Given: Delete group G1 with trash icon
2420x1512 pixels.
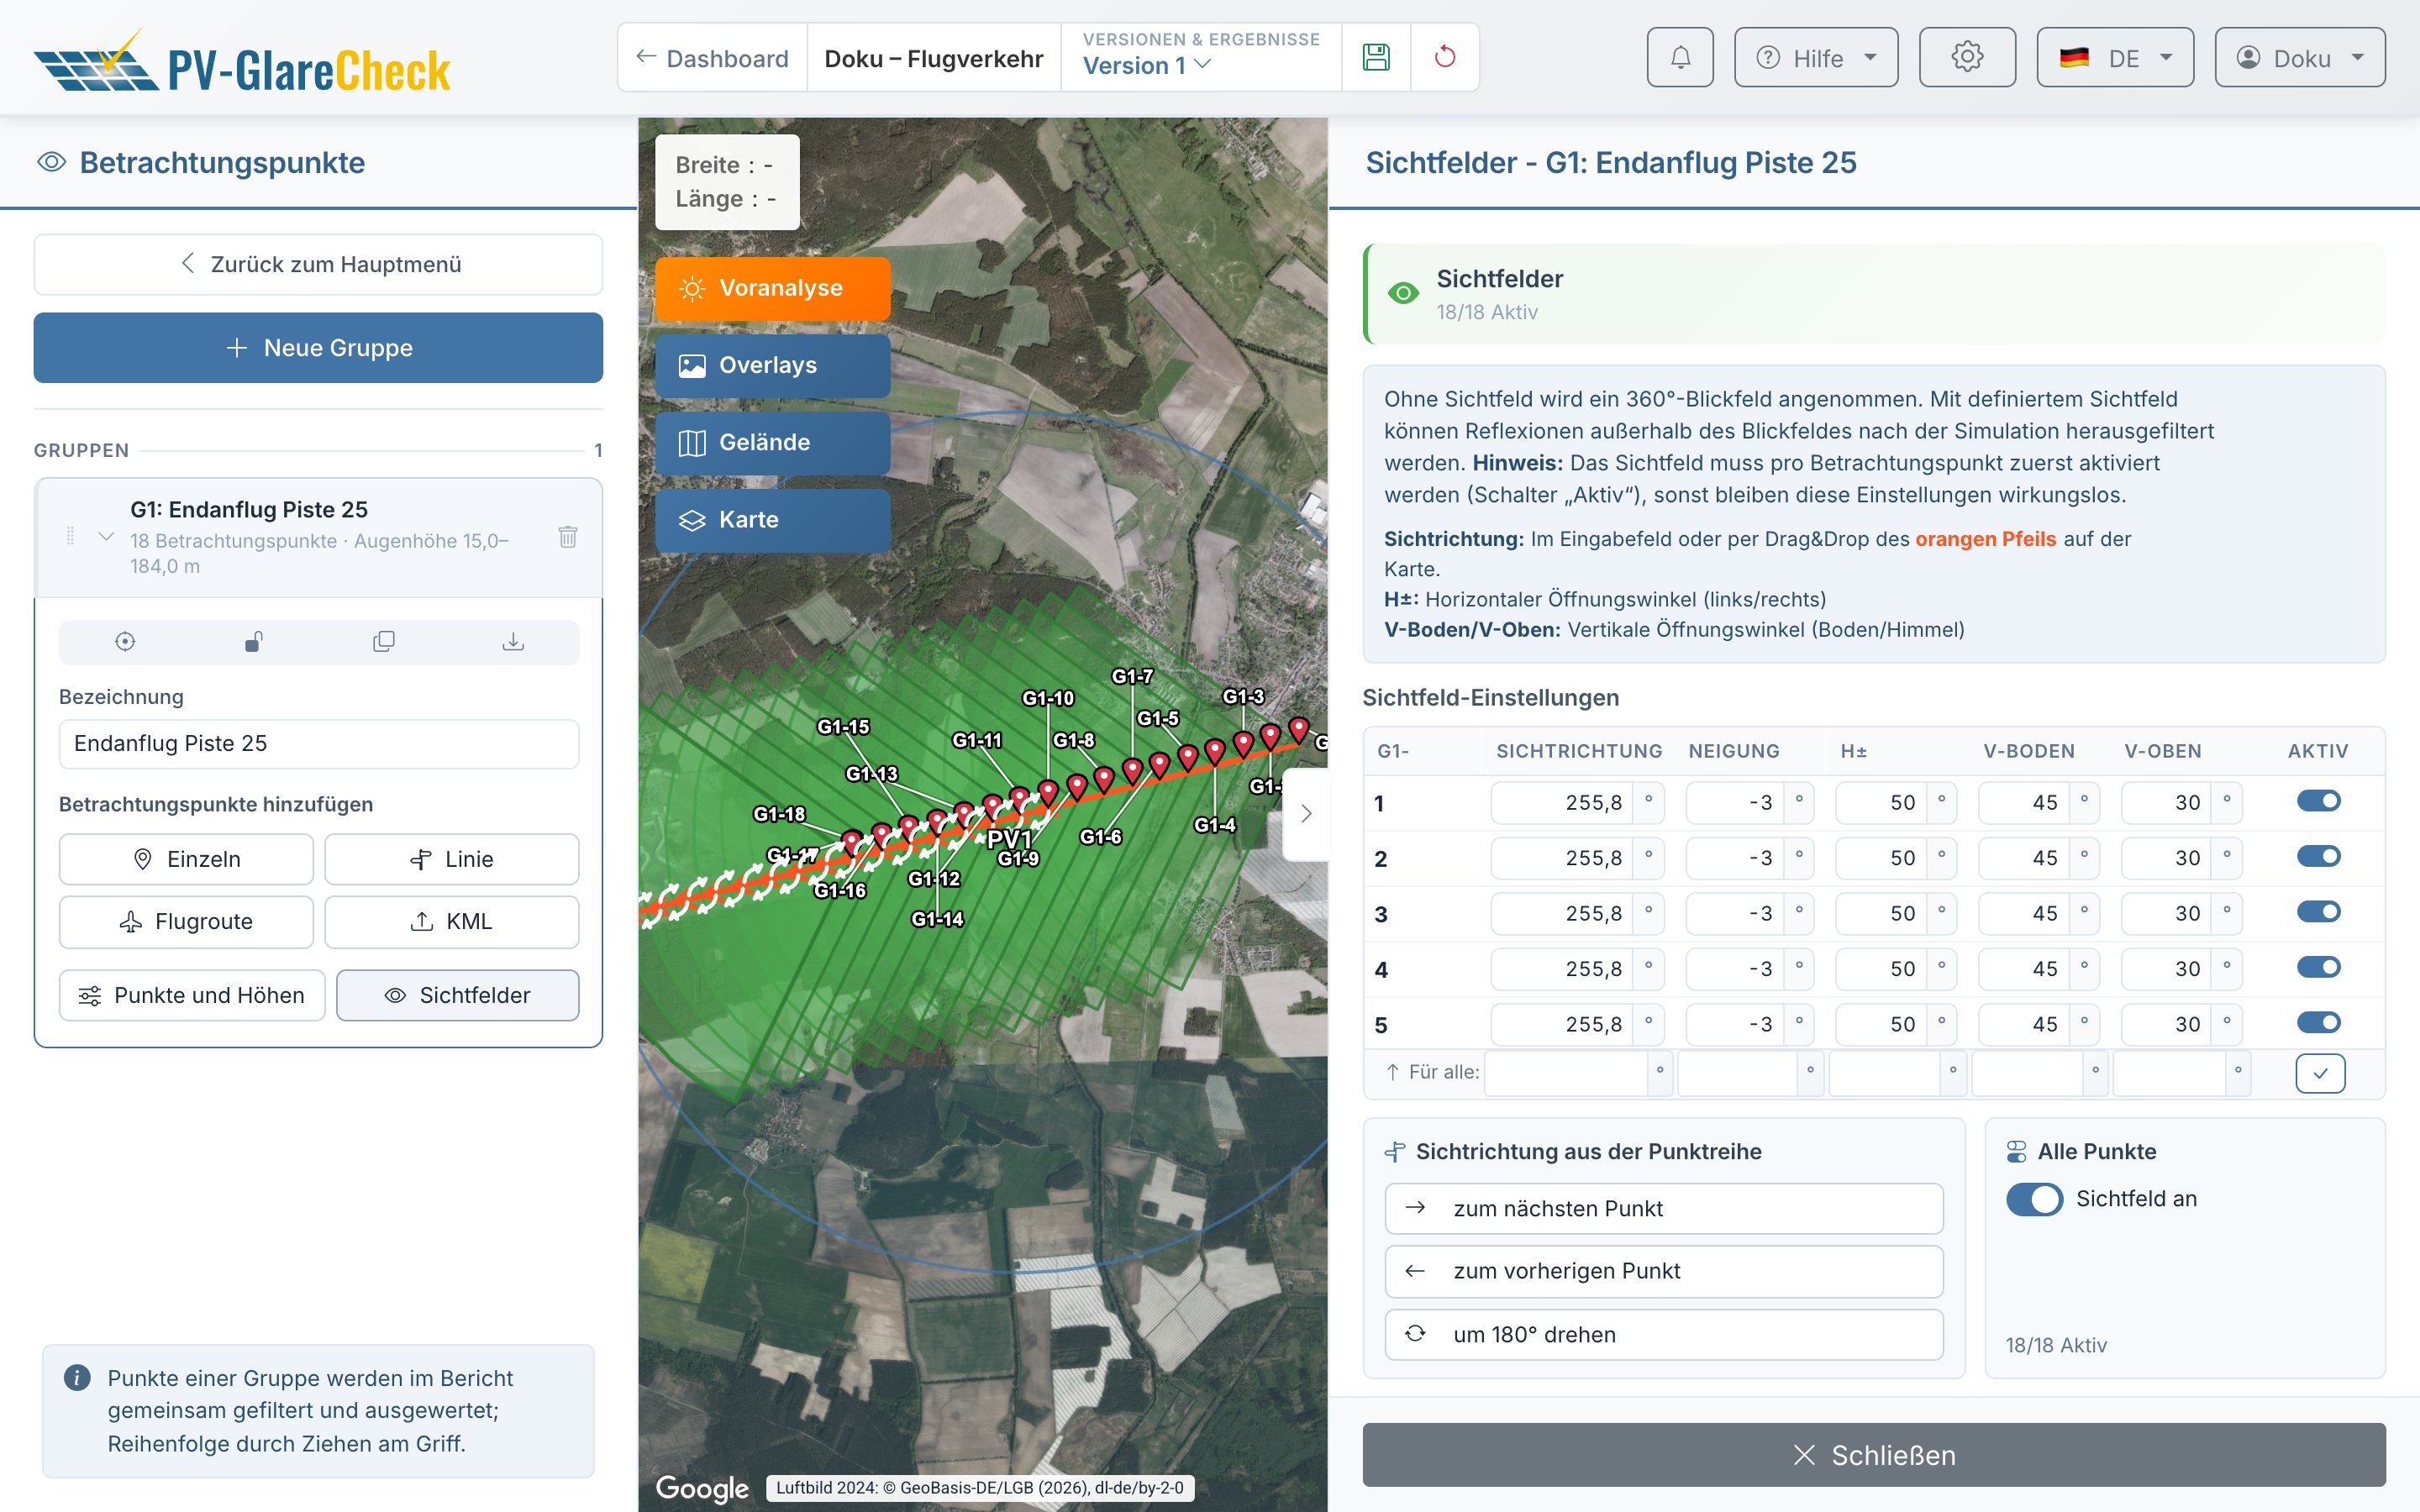Looking at the screenshot, I should [x=568, y=537].
